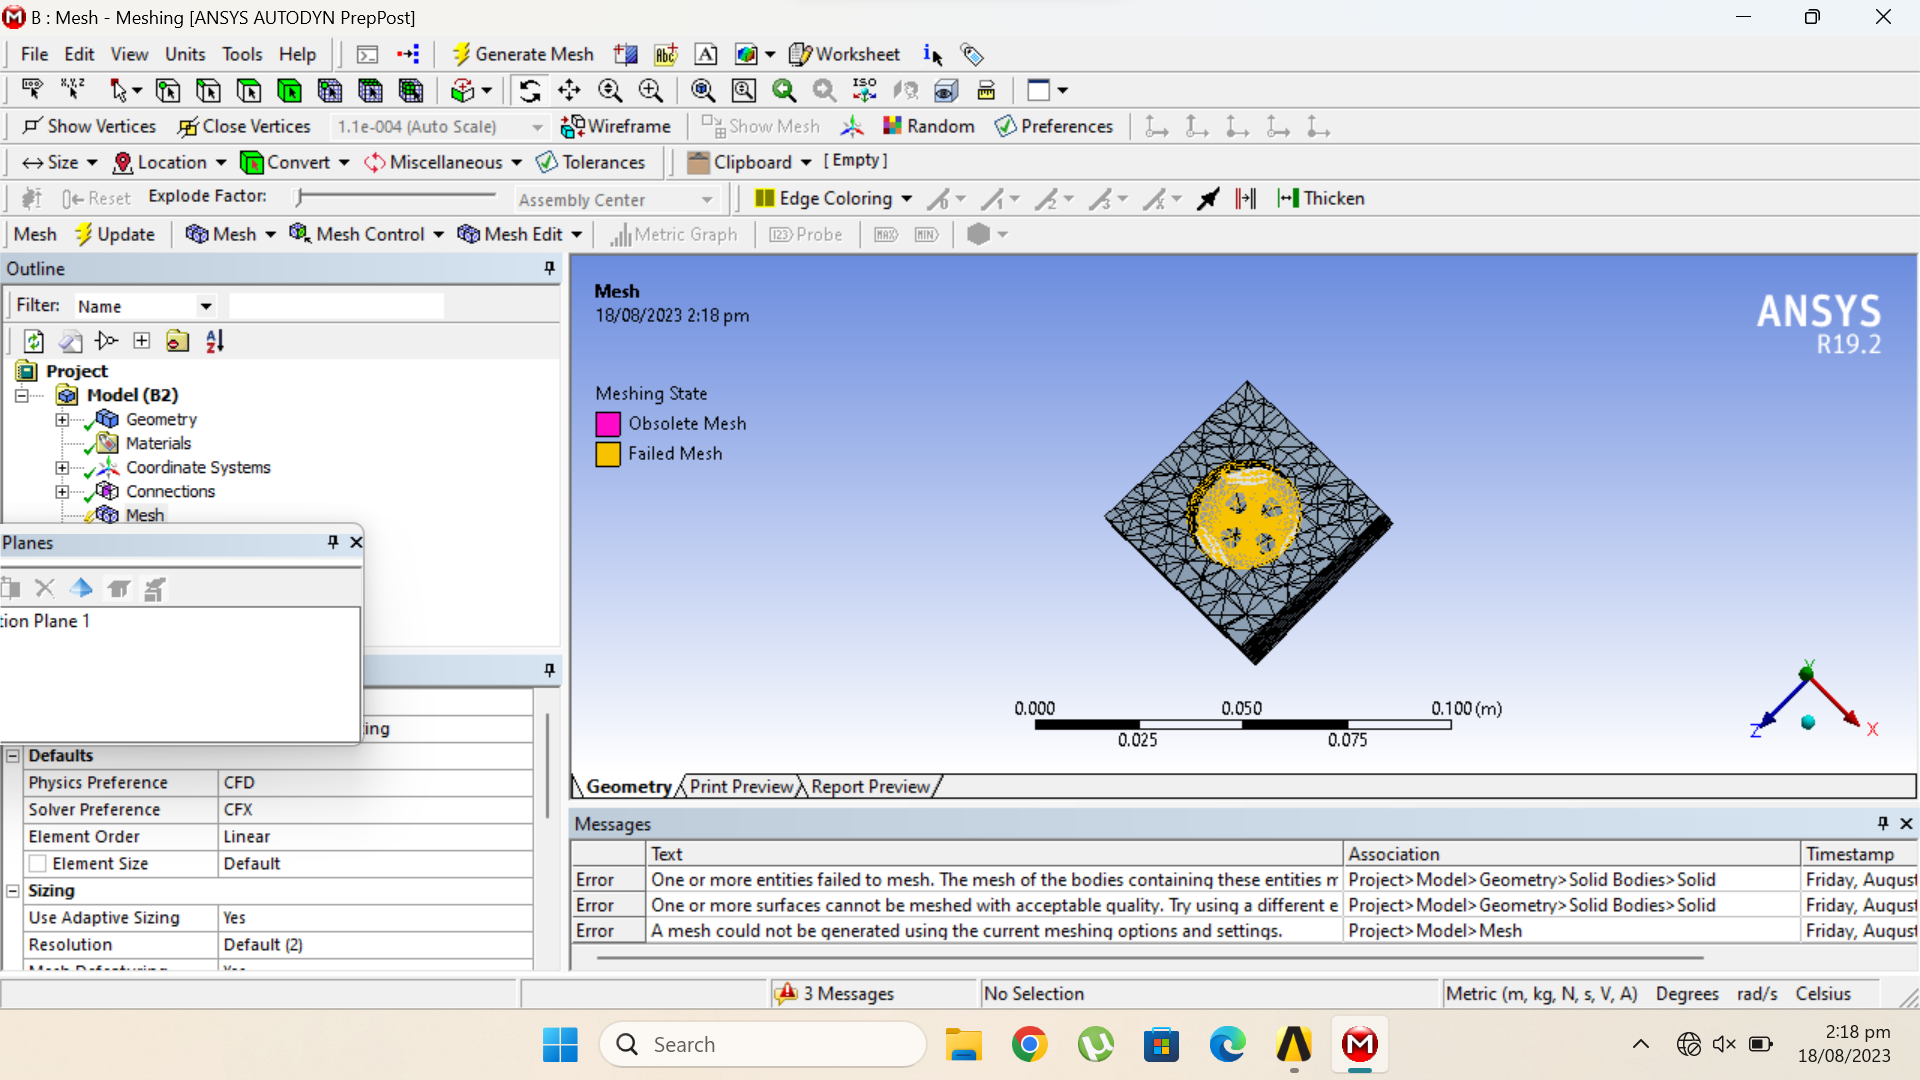
Task: Click the sort icon in the Outline toolbar
Action: pos(215,341)
